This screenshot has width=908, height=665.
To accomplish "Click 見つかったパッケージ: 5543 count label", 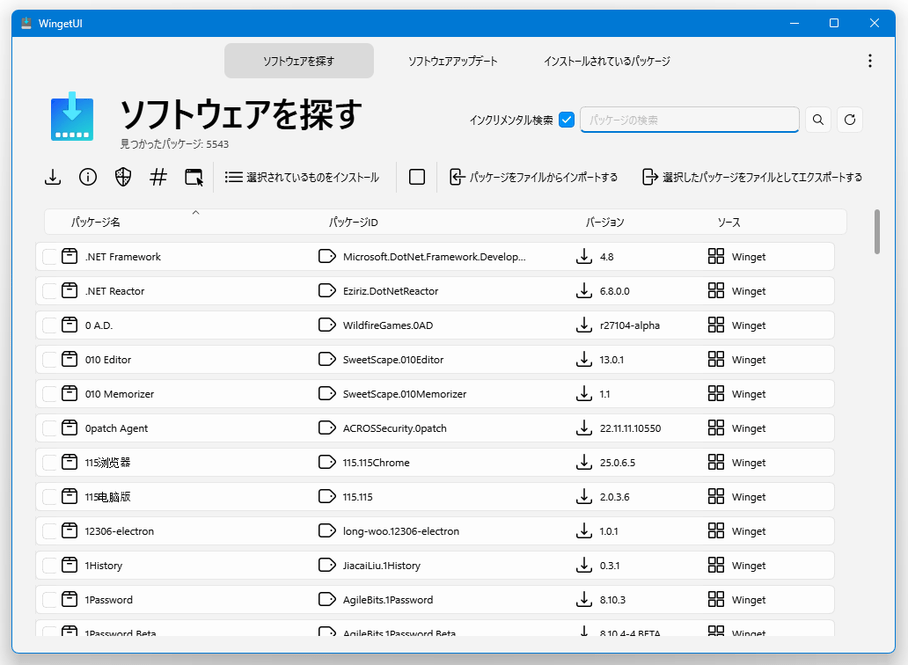I will point(174,144).
